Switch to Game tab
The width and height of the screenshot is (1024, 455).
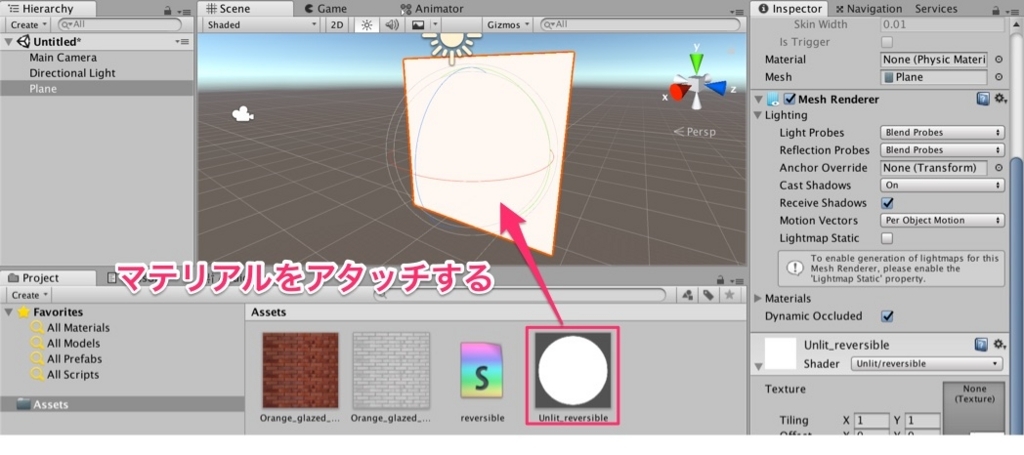[x=325, y=8]
